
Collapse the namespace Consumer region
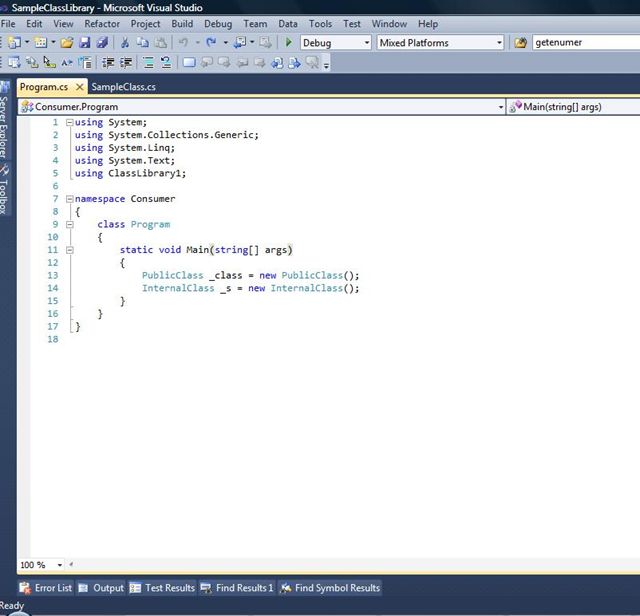69,199
